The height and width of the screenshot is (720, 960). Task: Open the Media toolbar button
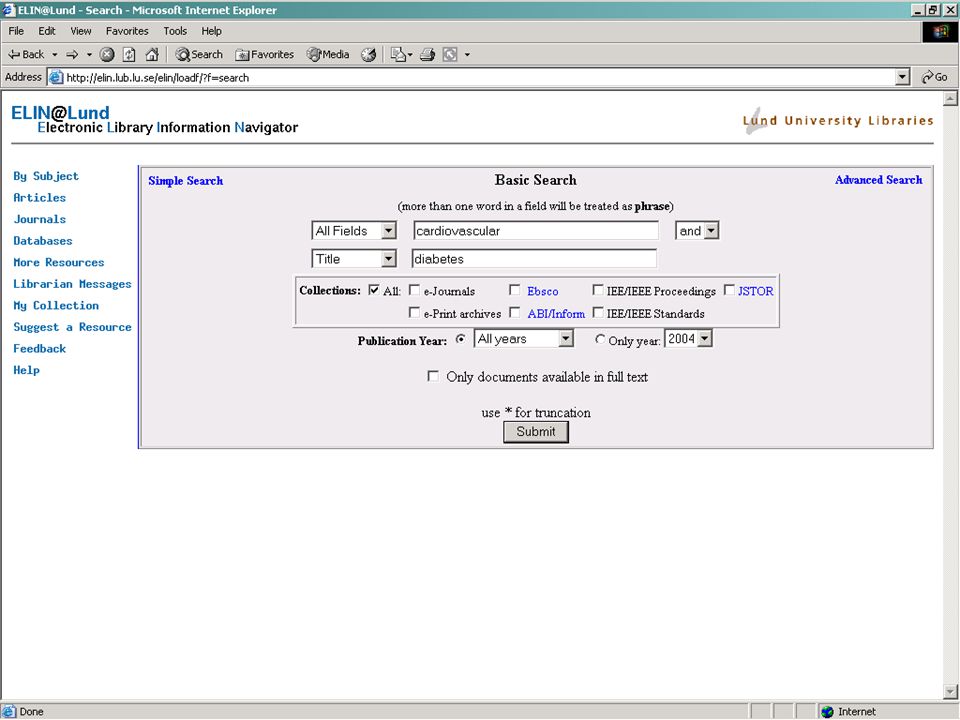point(328,54)
